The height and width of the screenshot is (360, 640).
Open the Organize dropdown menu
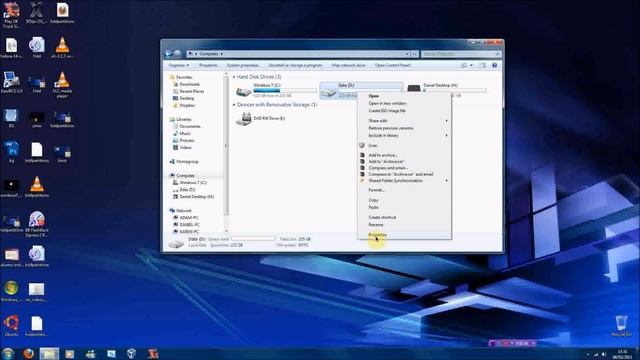(179, 65)
